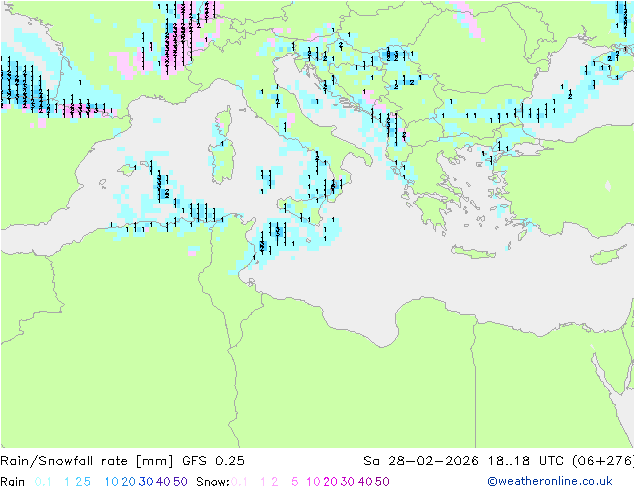Click the Snow legend value 5
634x490 pixels.
(295, 482)
